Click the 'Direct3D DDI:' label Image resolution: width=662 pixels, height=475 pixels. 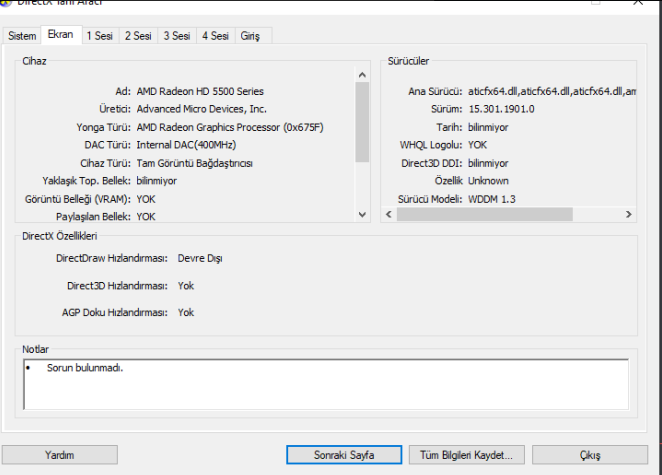[432, 163]
